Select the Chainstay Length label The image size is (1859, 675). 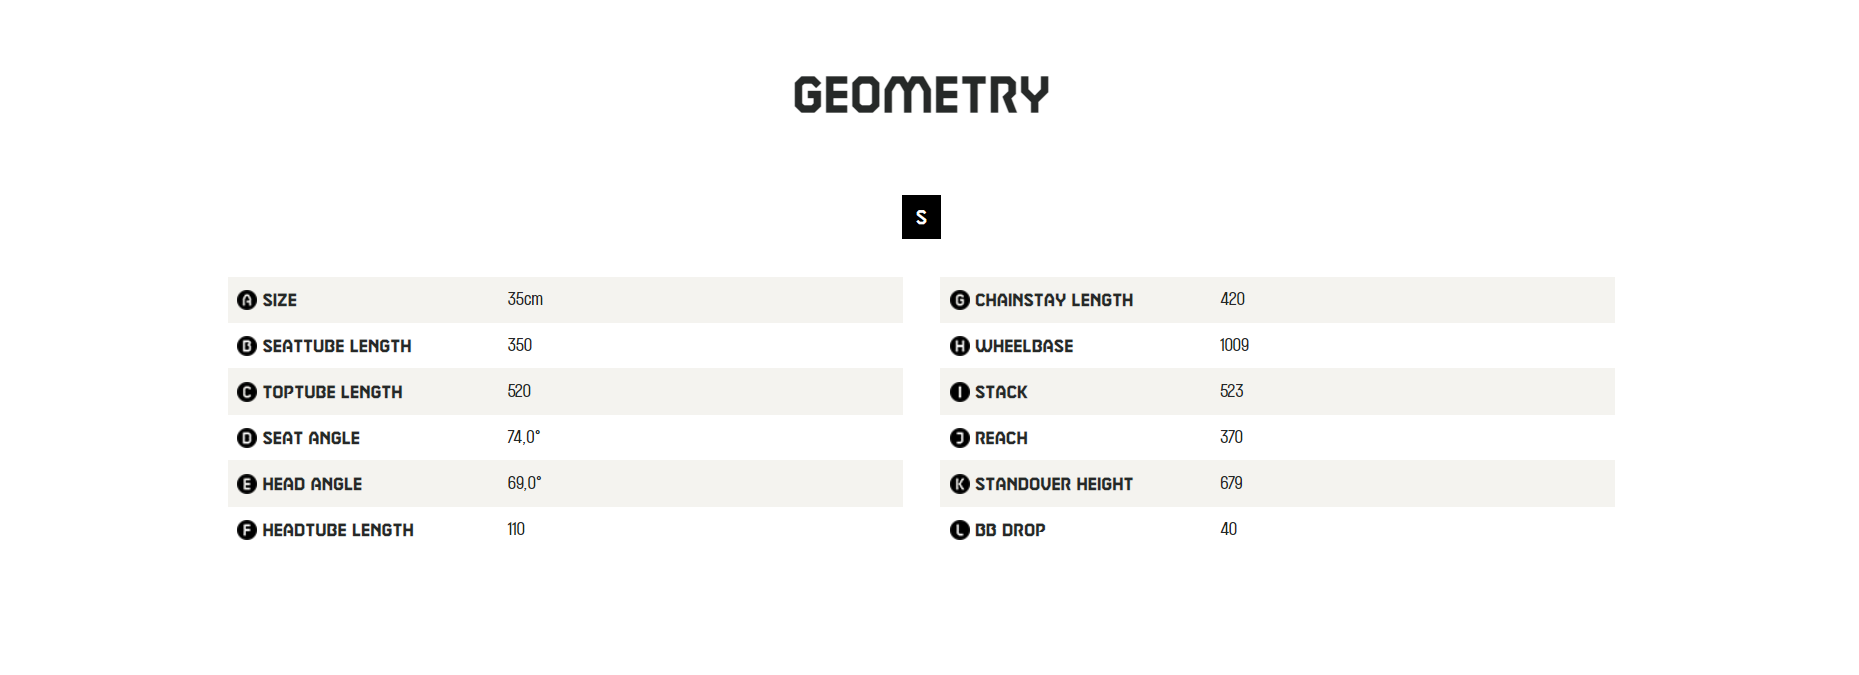[1054, 300]
